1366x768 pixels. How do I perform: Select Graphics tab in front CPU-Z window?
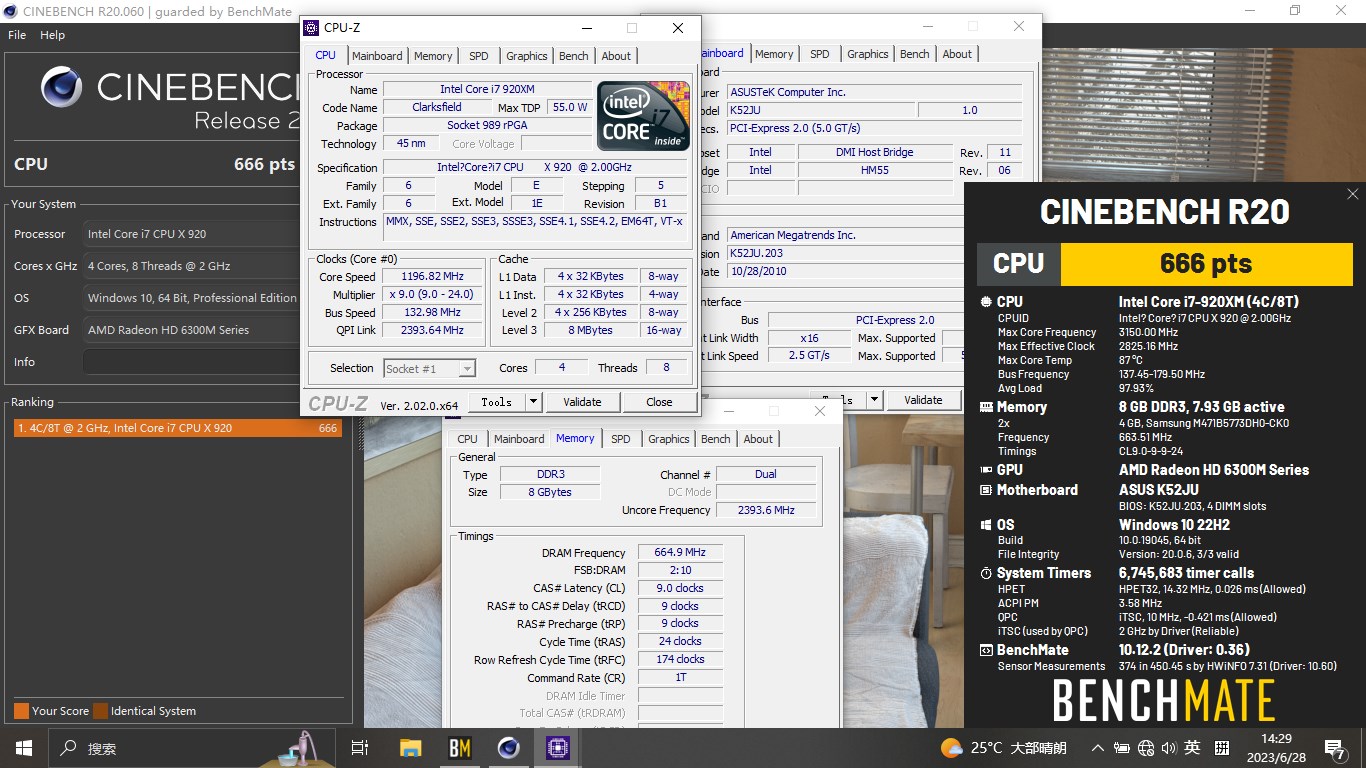pyautogui.click(x=527, y=56)
